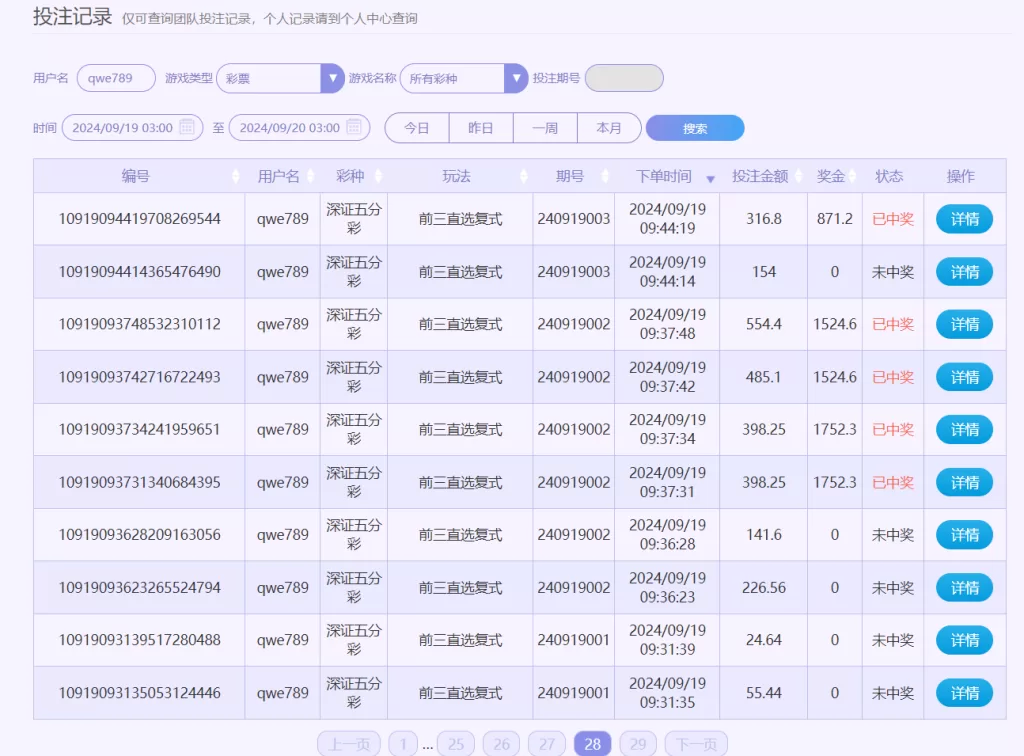Open 详情 for order 10919093748532310112
The height and width of the screenshot is (756, 1024).
[x=965, y=324]
